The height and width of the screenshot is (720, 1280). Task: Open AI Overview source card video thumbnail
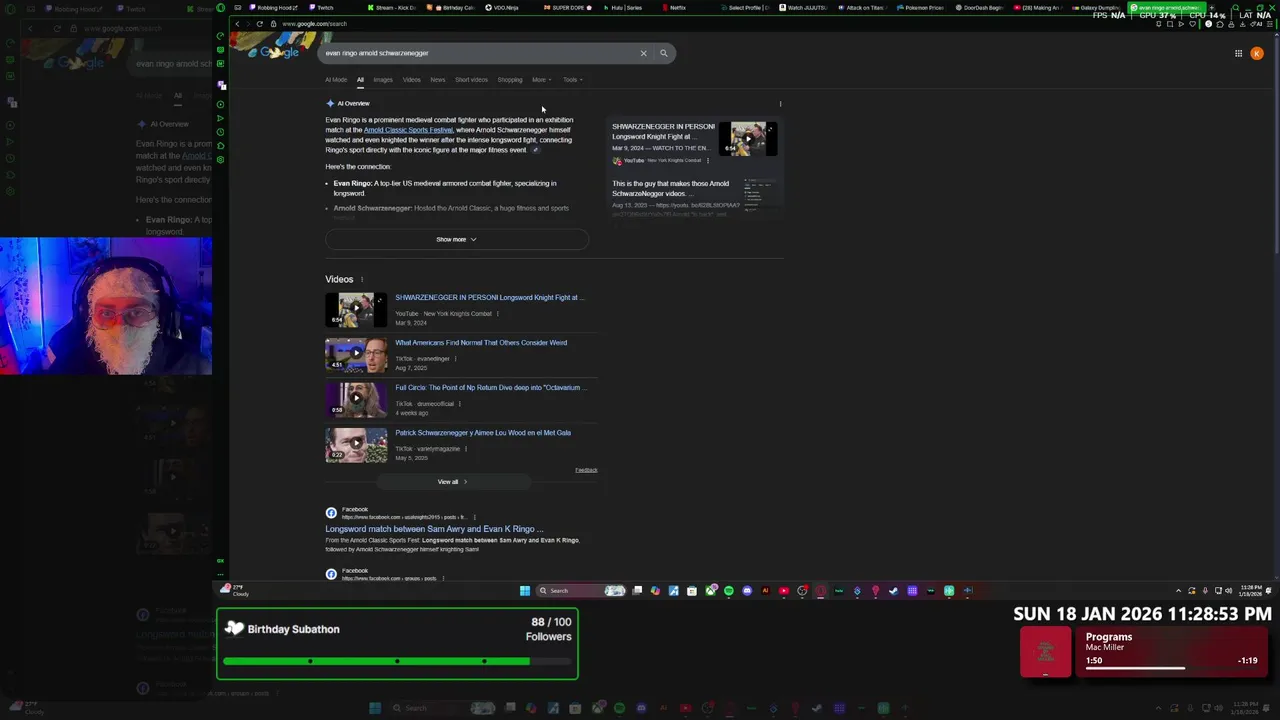pyautogui.click(x=748, y=139)
